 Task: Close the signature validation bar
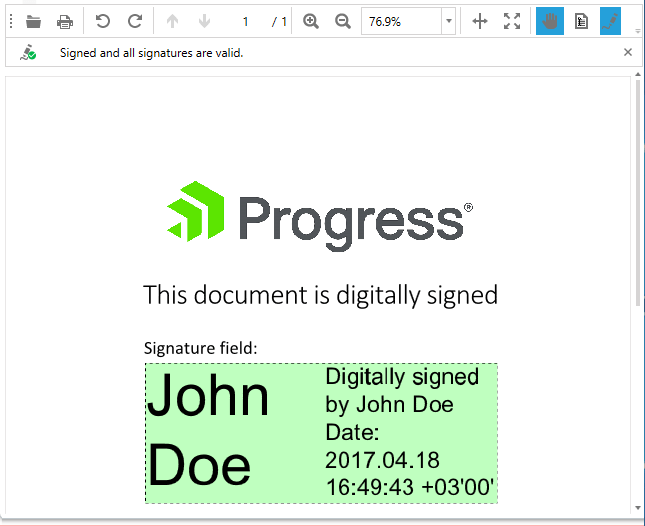pyautogui.click(x=628, y=52)
